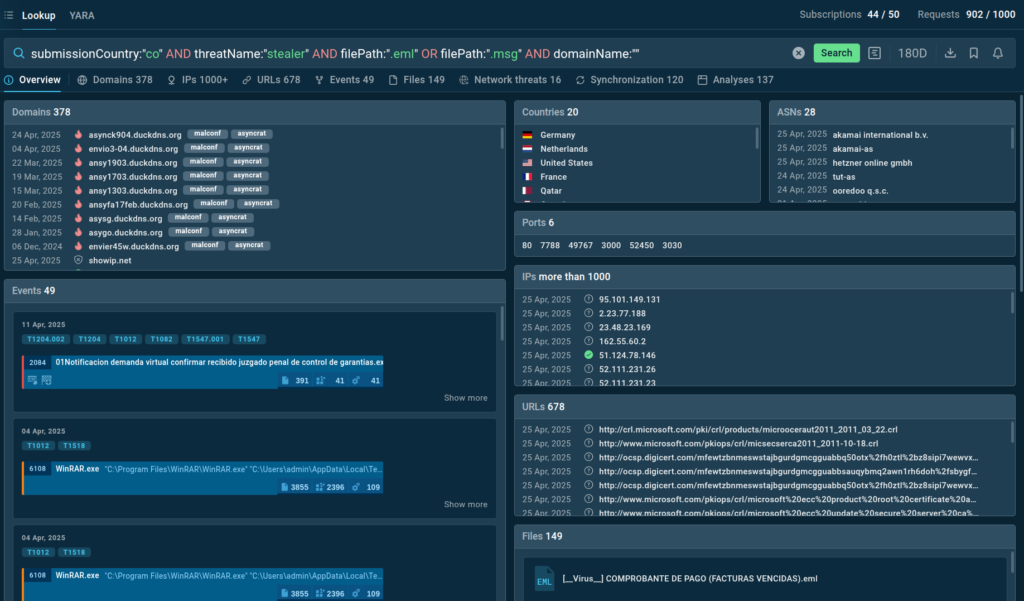Image resolution: width=1024 pixels, height=601 pixels.
Task: Open the showip.net domain entry
Action: click(110, 260)
